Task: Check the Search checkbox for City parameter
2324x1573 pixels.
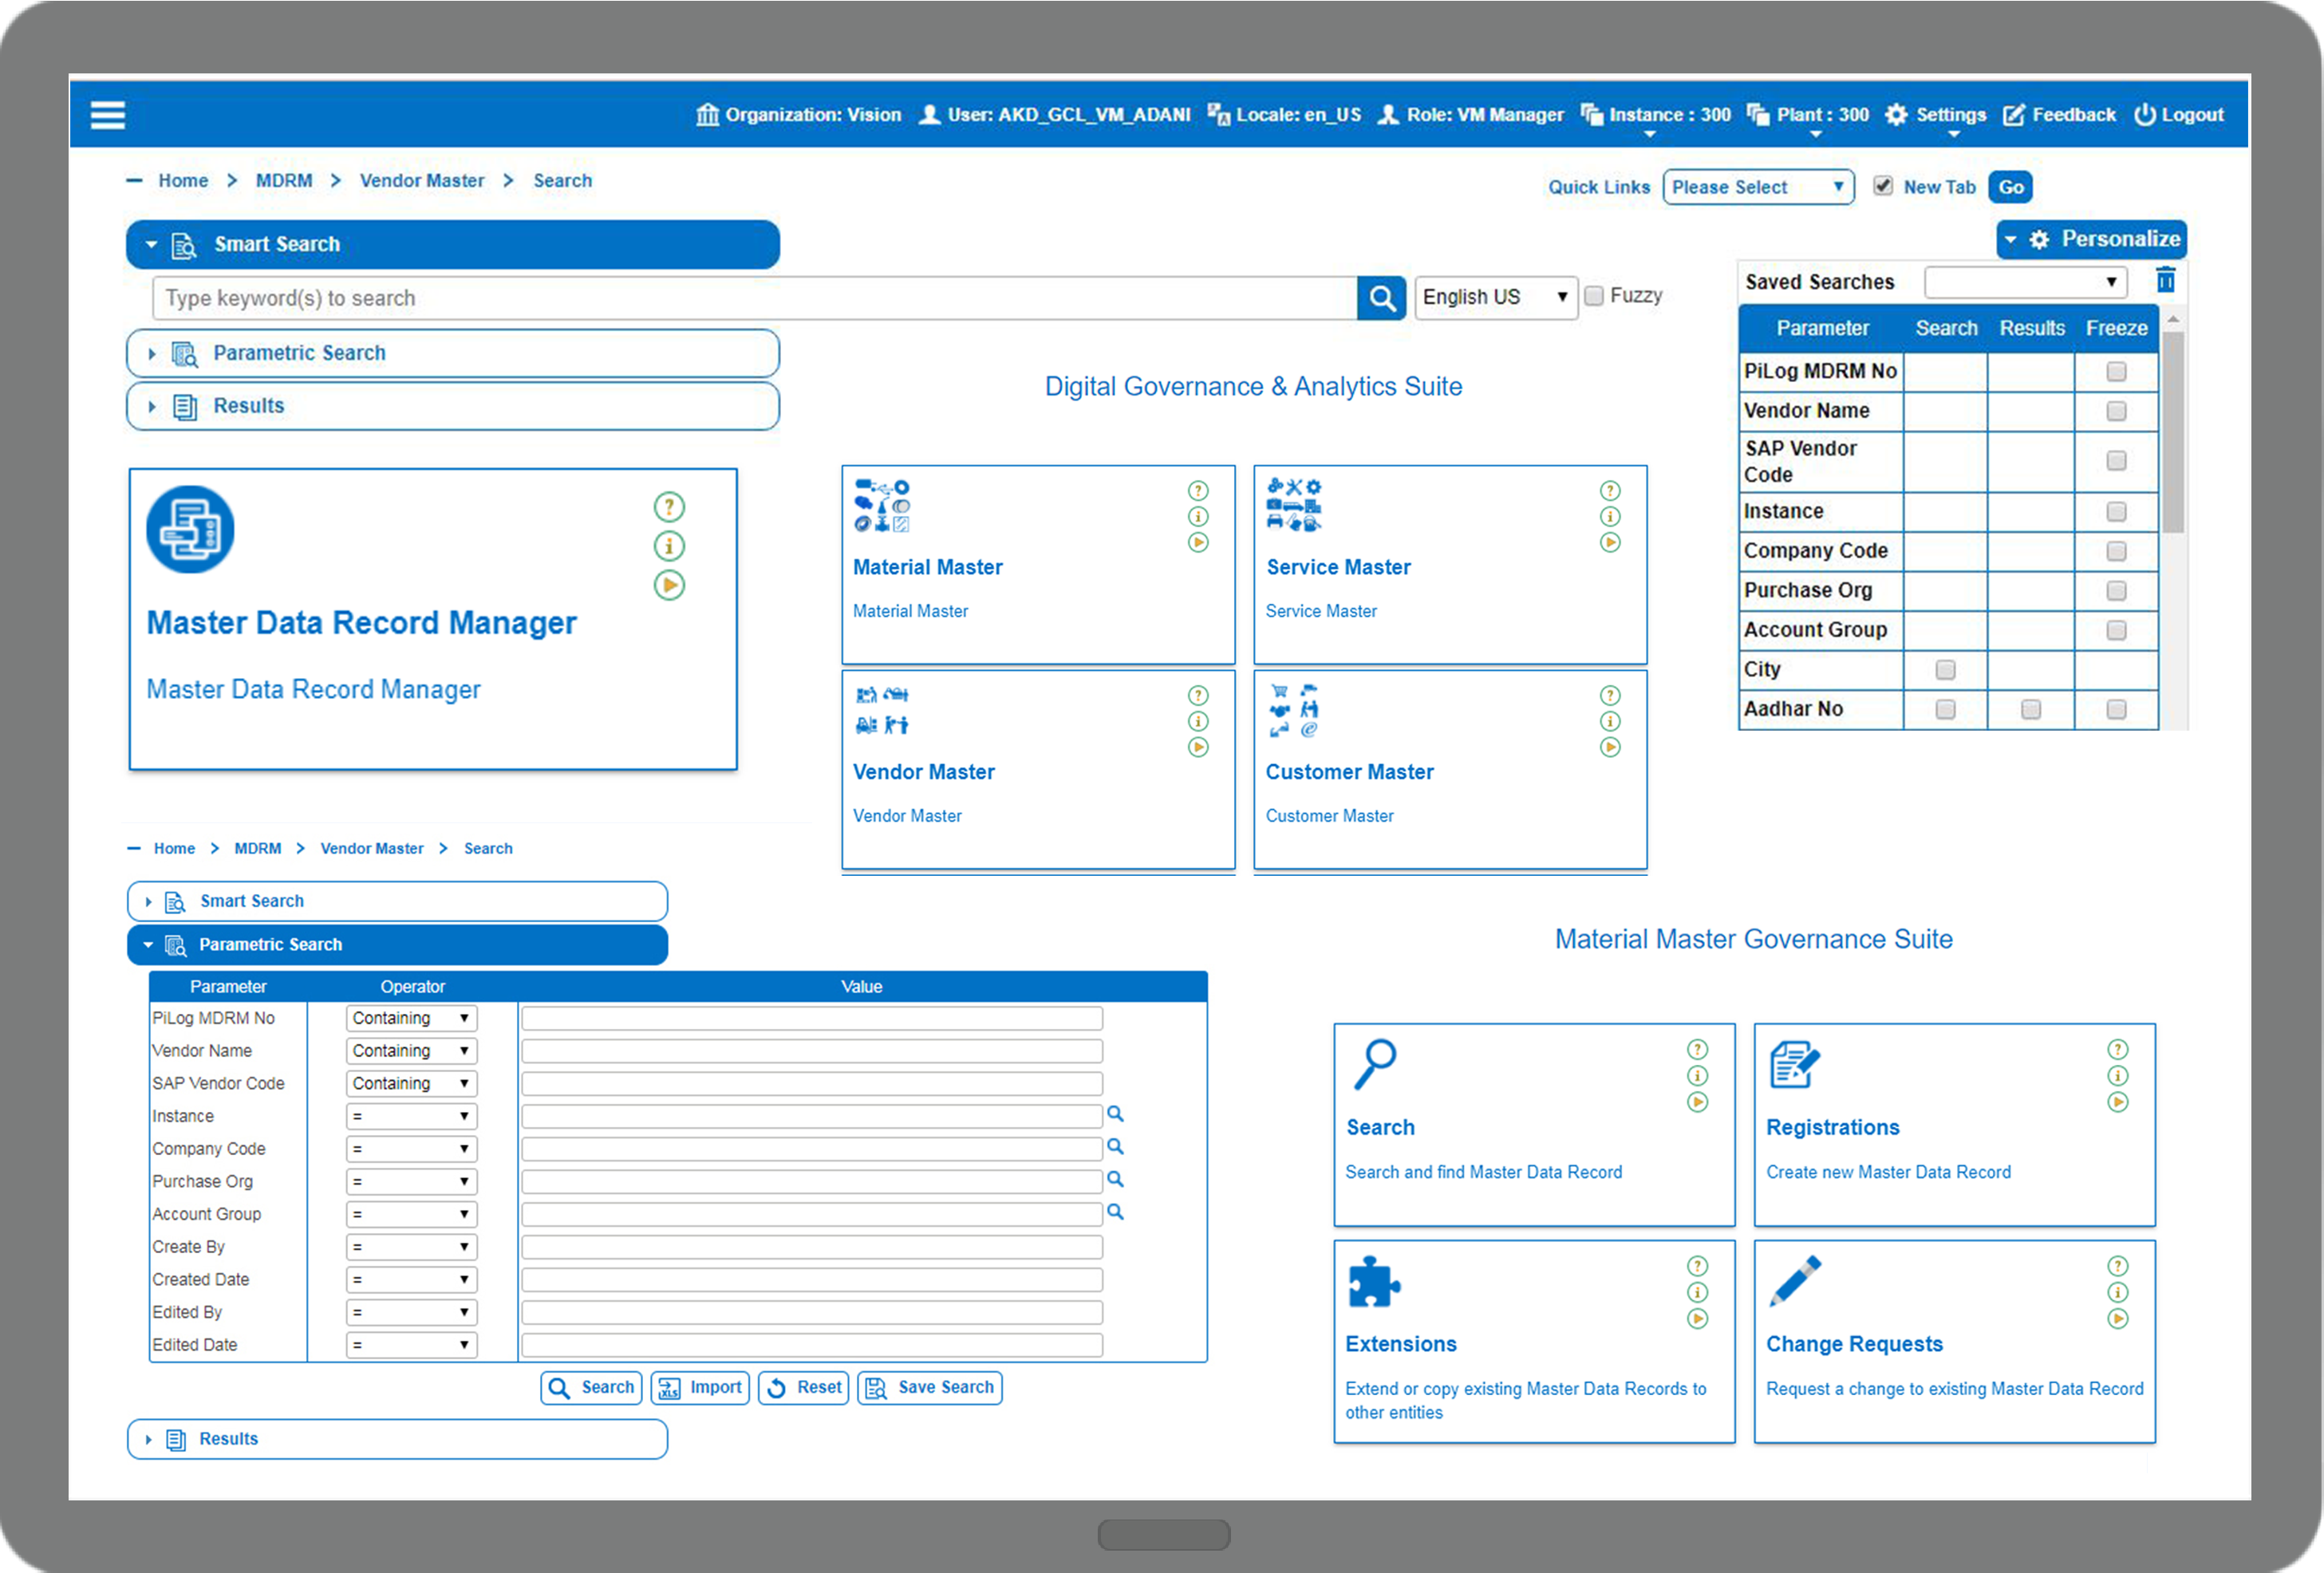Action: pos(1945,669)
